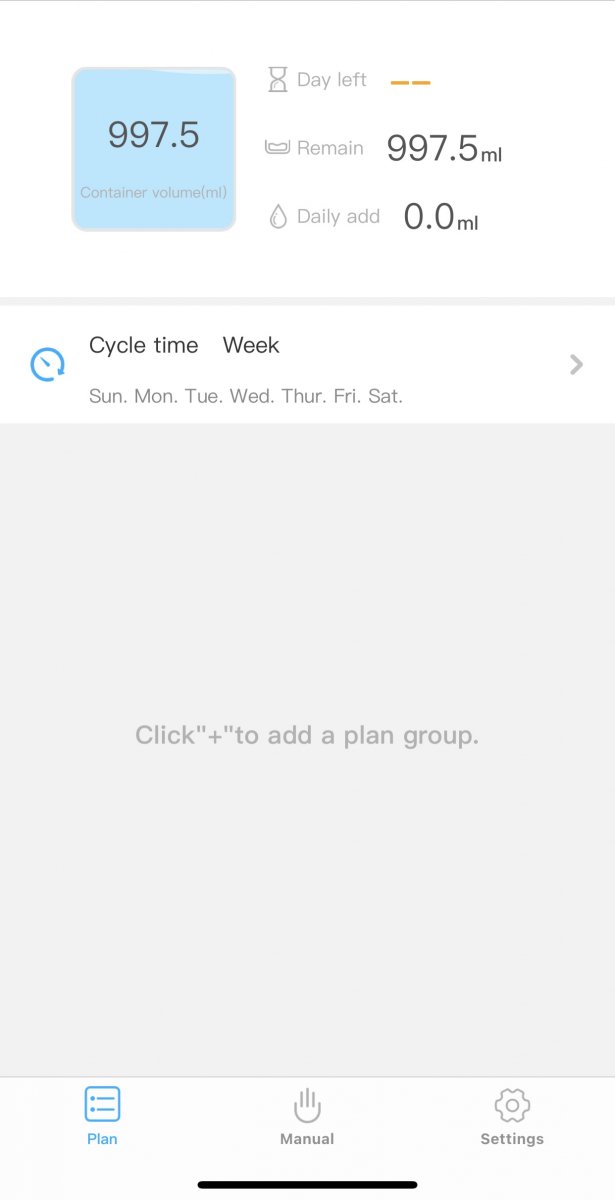The image size is (615, 1200).
Task: Tap the iOS home indicator bar
Action: (307, 1185)
